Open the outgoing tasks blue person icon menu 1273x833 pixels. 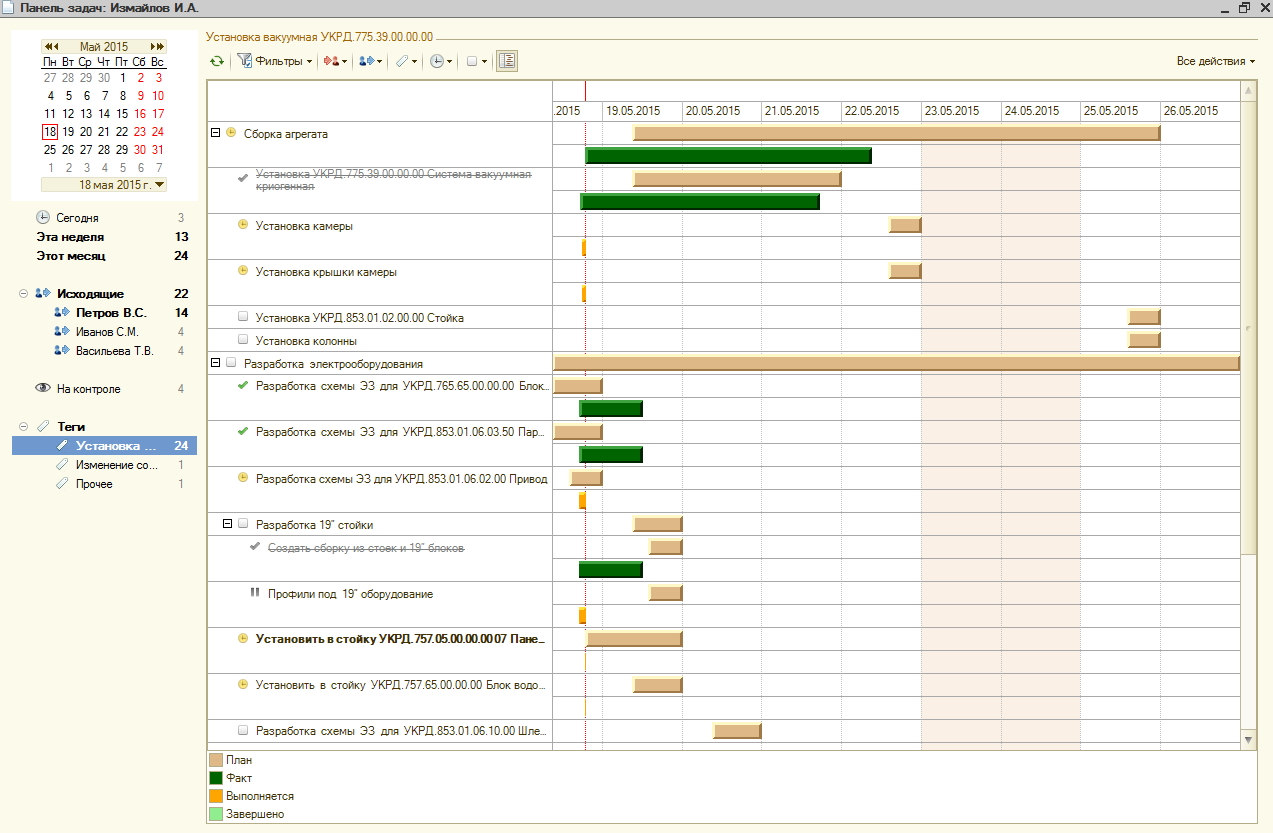370,61
